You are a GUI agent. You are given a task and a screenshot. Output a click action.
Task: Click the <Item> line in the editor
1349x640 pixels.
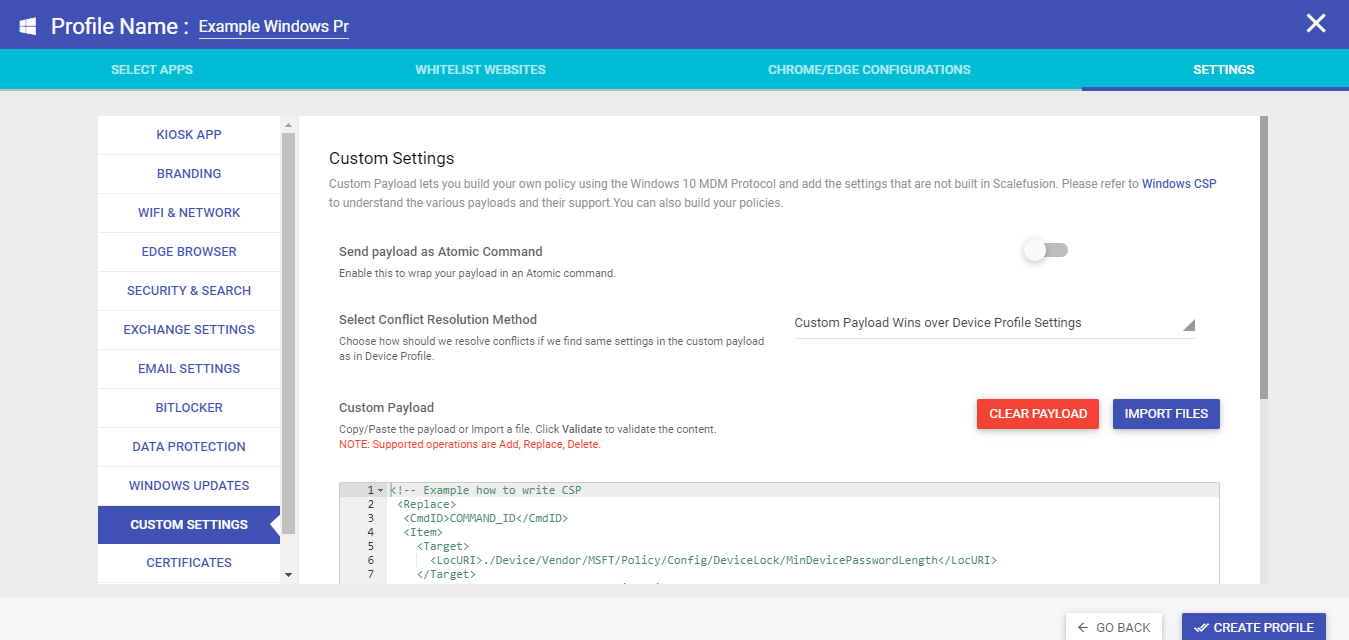click(x=423, y=533)
